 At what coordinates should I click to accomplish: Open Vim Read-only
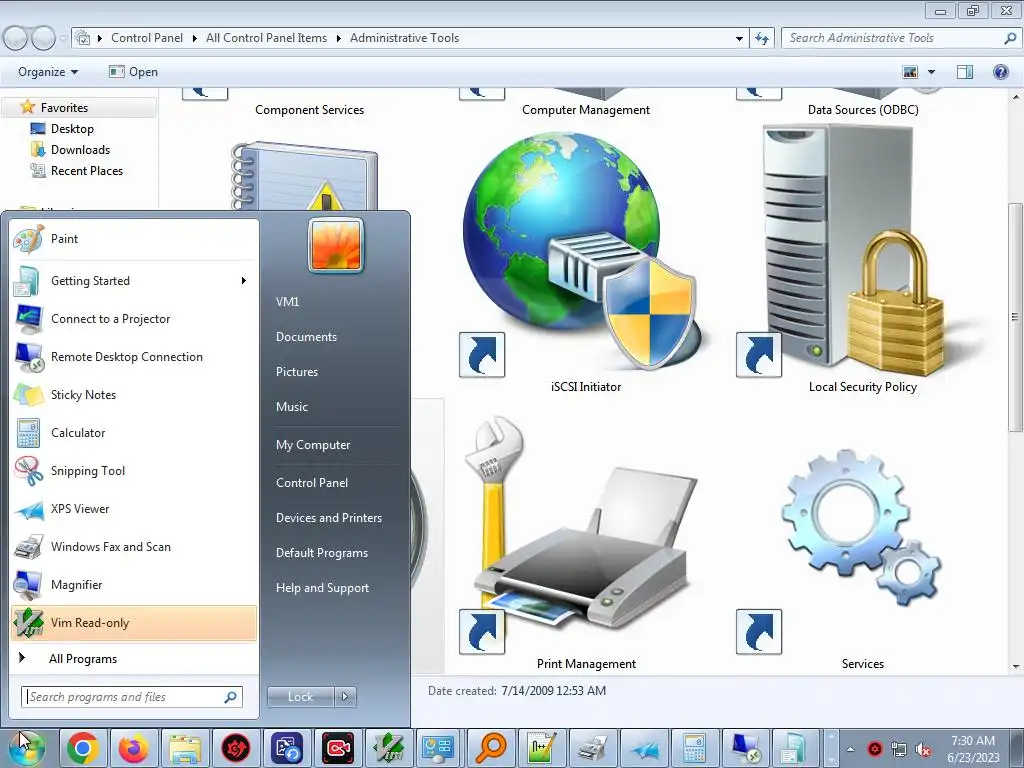pyautogui.click(x=134, y=623)
